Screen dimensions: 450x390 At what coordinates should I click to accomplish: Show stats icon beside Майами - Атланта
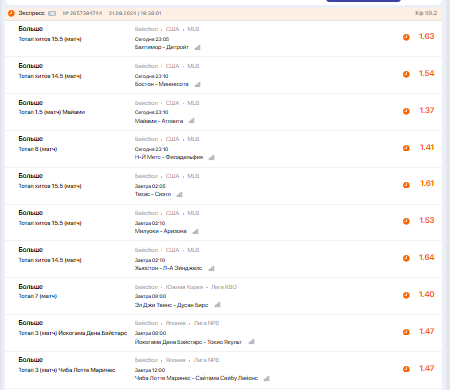(x=192, y=121)
